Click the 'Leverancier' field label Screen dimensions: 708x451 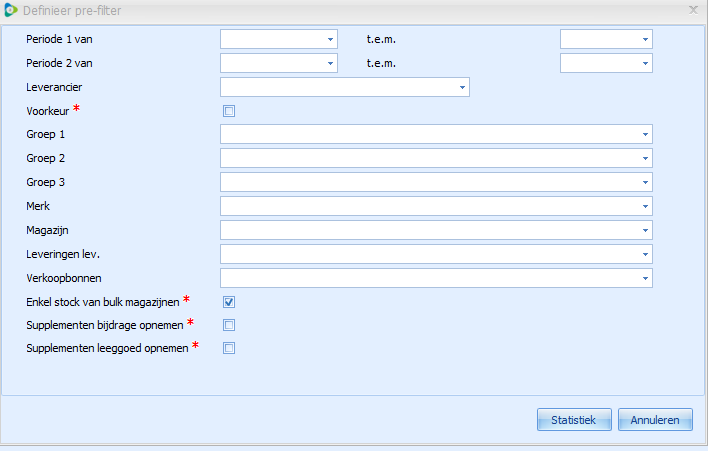click(x=54, y=87)
